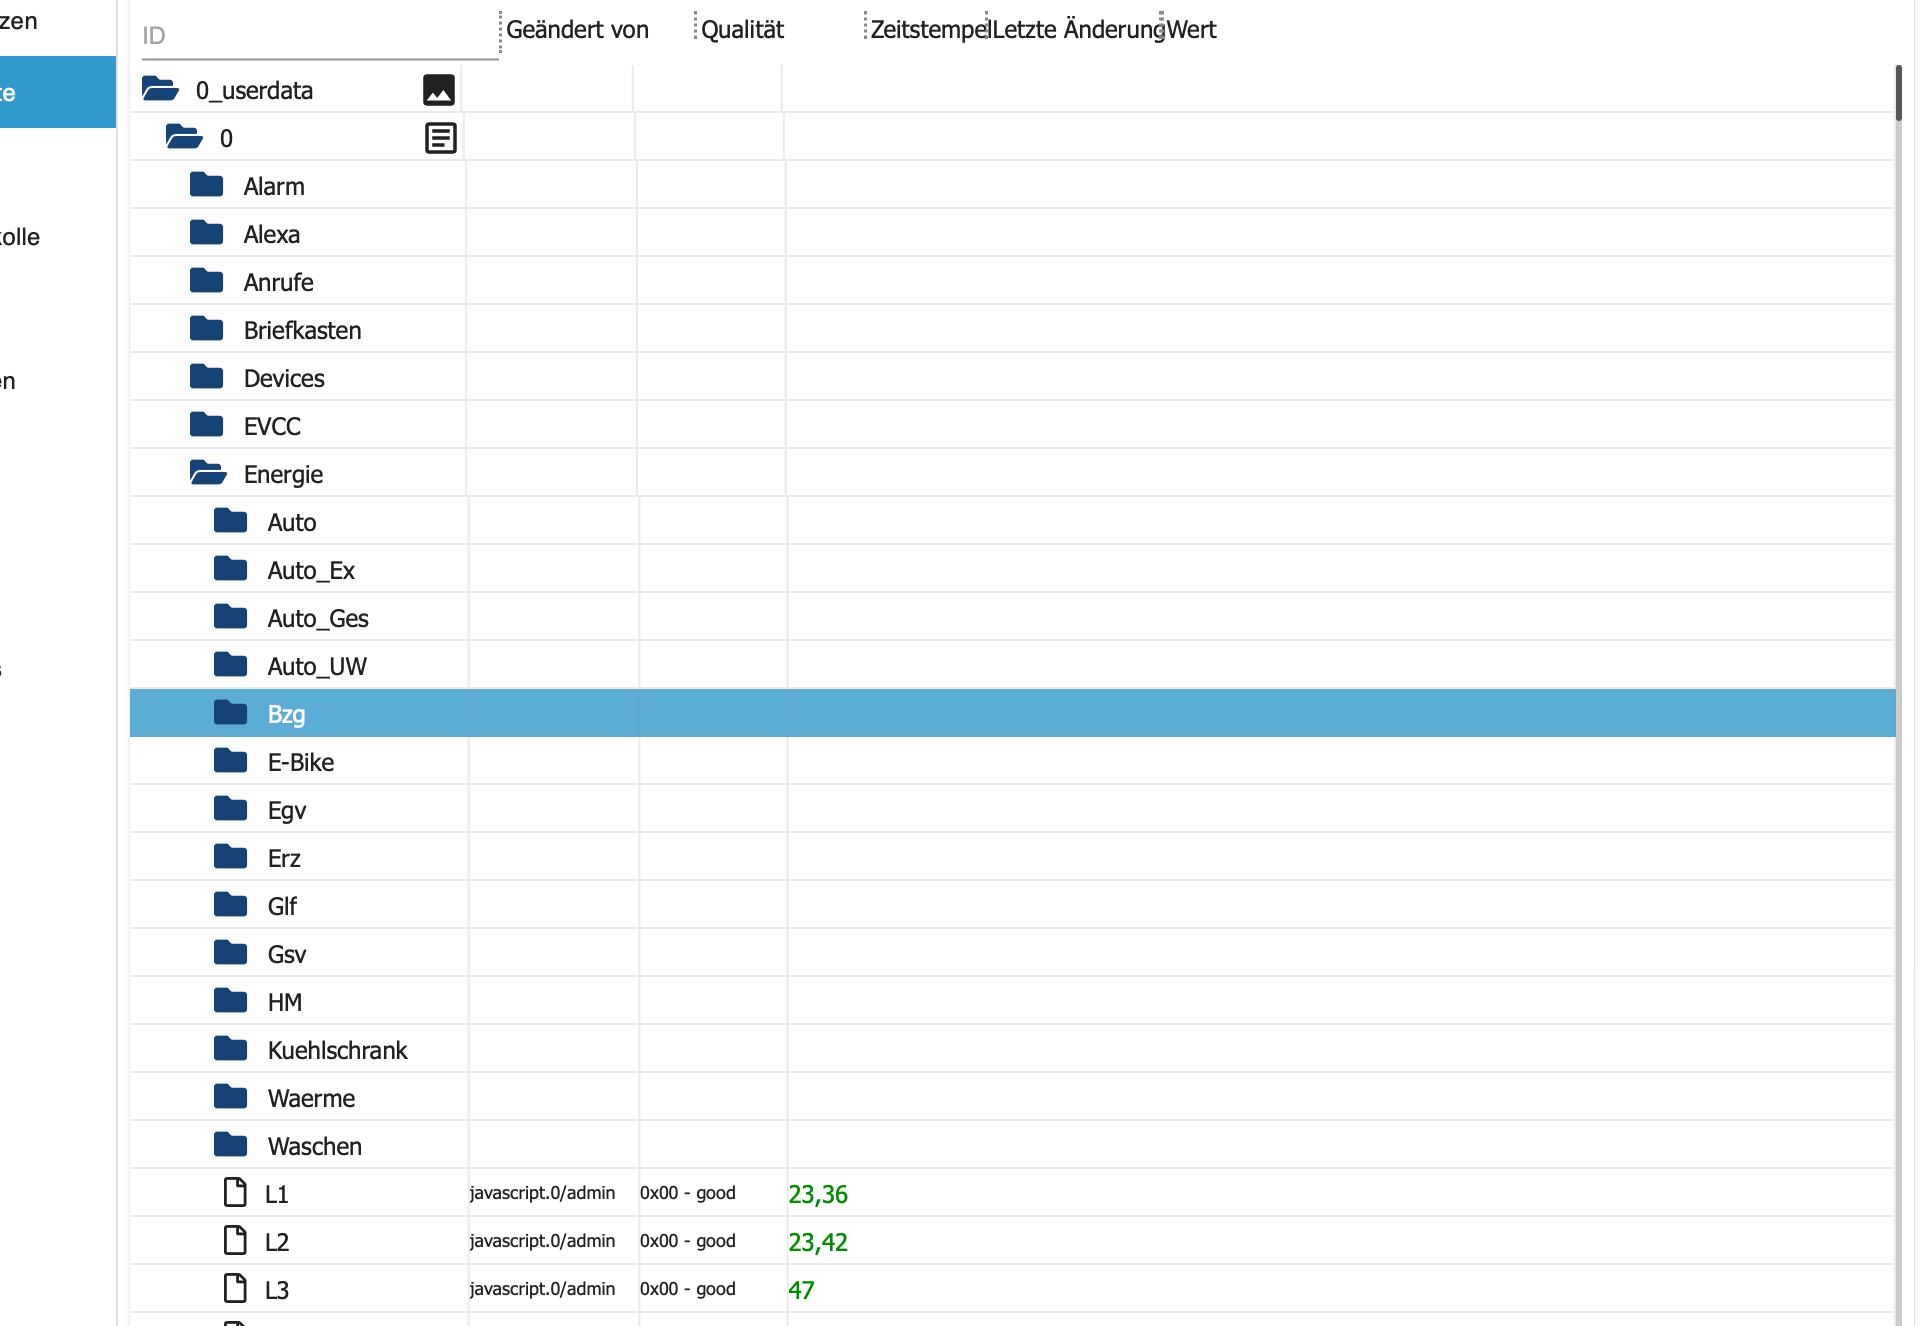The width and height of the screenshot is (1920, 1326).
Task: Click the document icon beside folder 0
Action: coord(440,138)
